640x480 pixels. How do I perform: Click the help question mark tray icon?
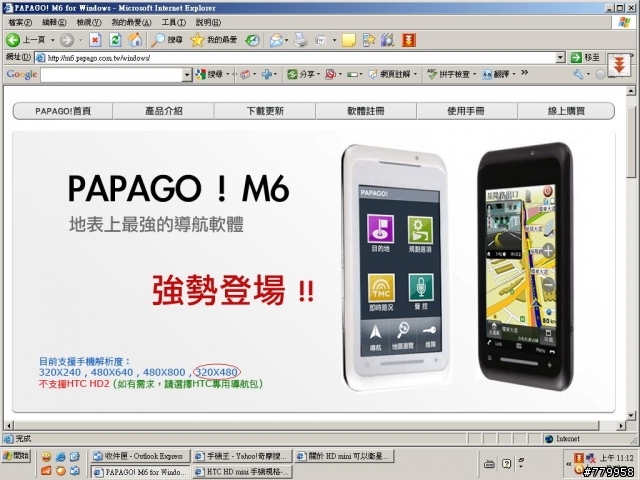click(506, 464)
